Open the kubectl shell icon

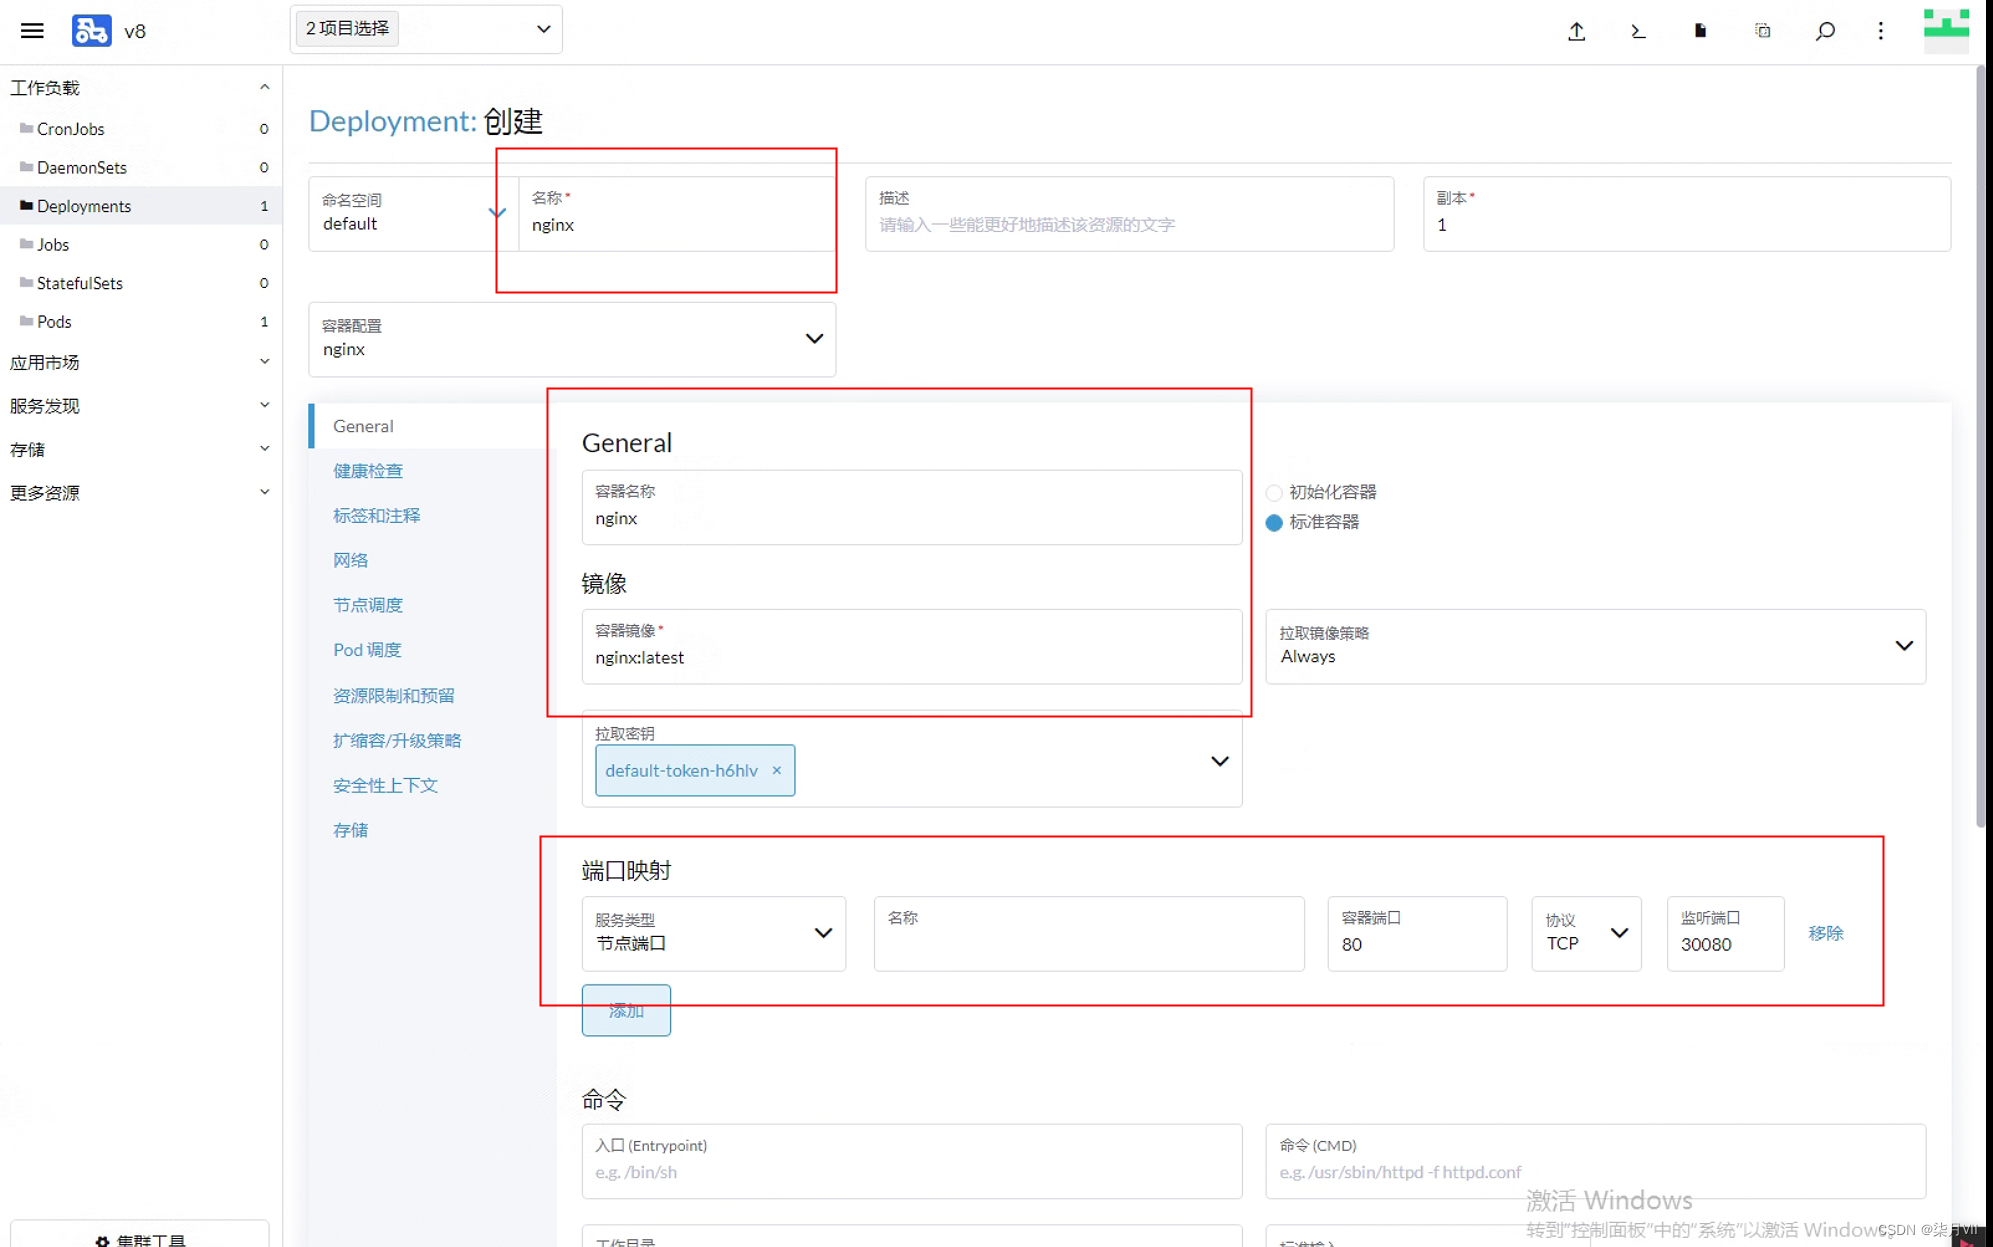point(1638,31)
